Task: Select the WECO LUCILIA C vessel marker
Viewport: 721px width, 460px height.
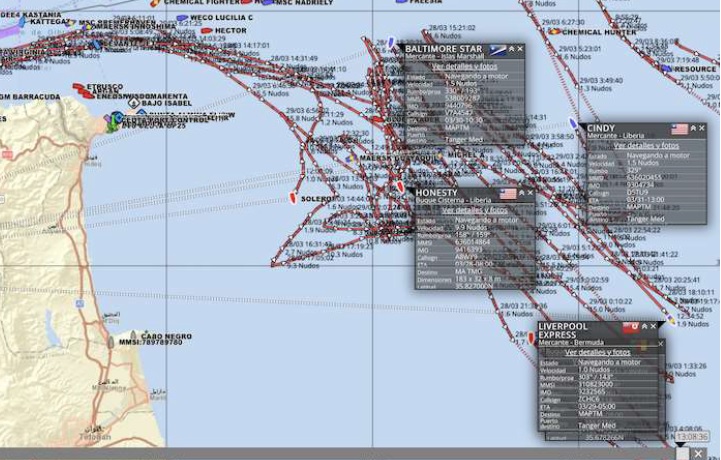Action: click(182, 18)
